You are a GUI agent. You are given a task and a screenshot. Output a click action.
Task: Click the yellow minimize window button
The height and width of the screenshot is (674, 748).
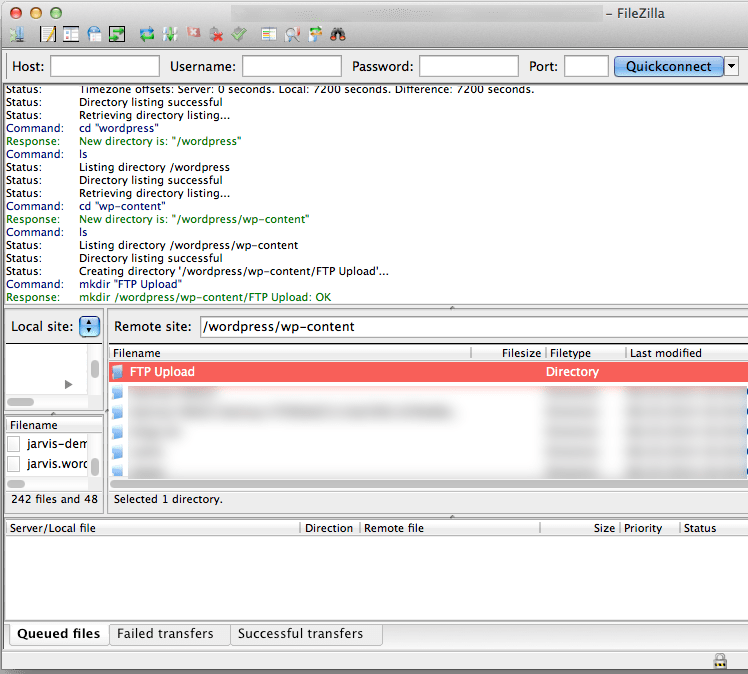pos(36,13)
